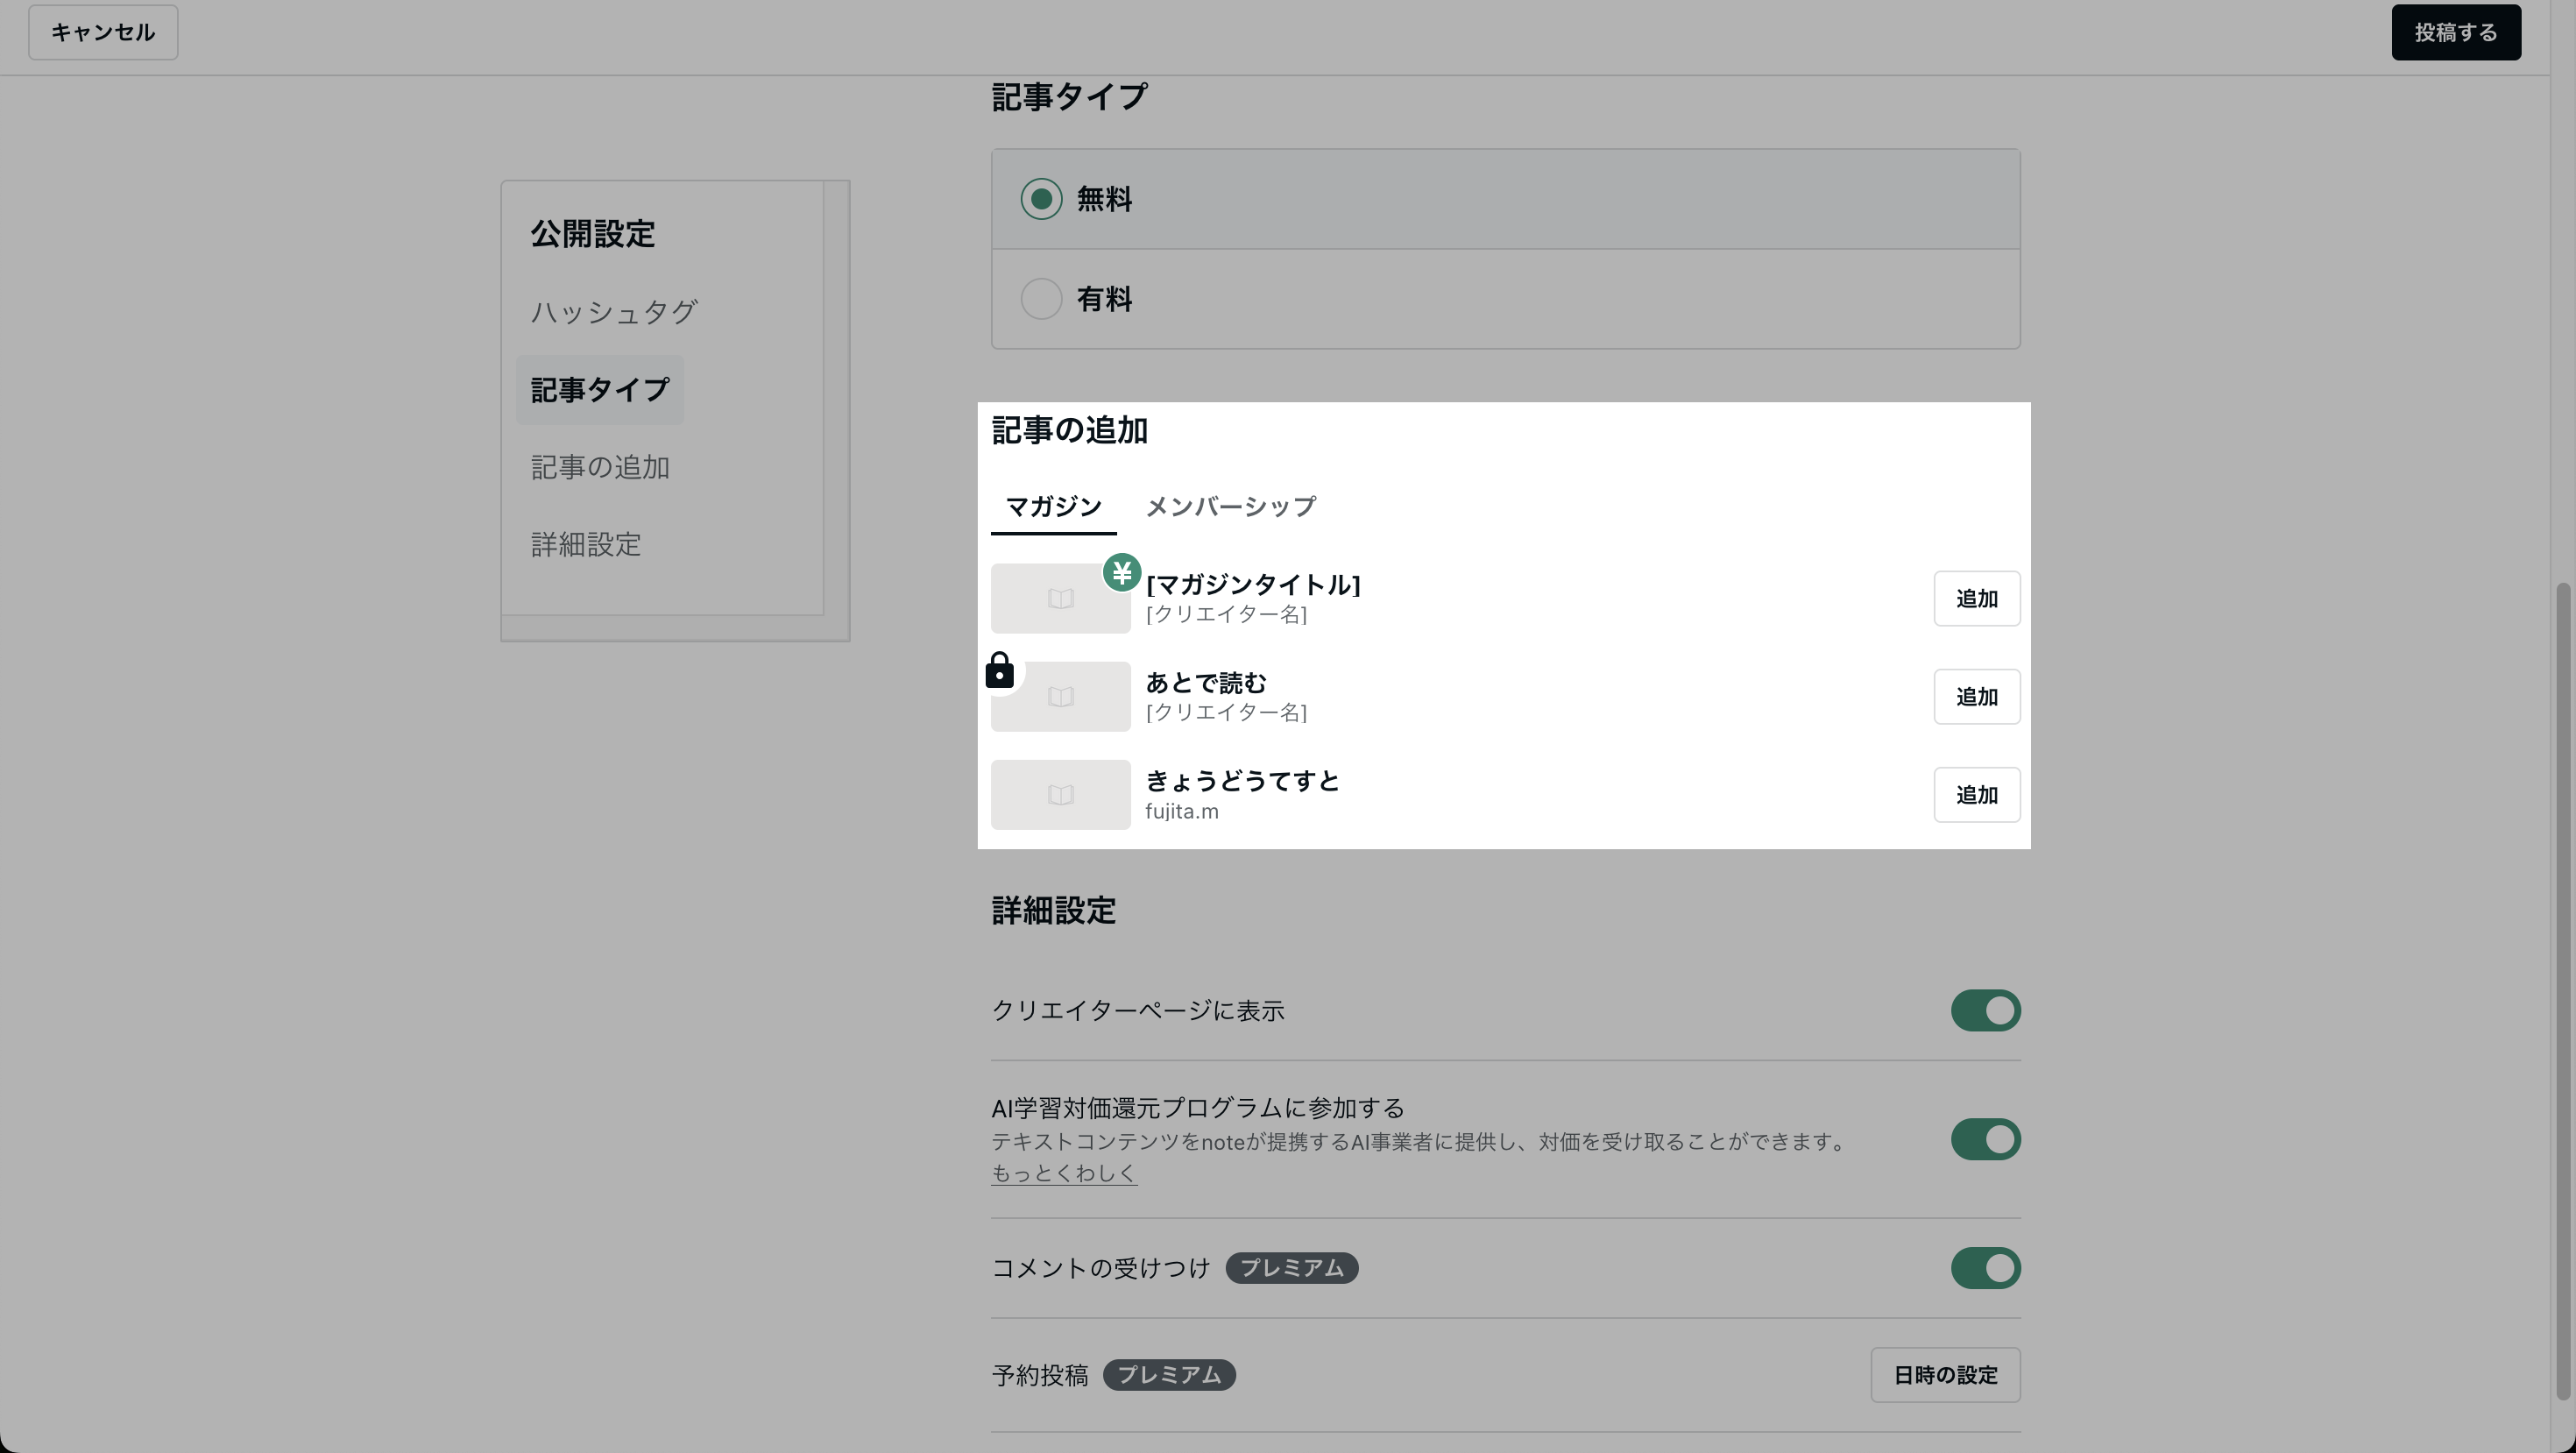Select the [マガジンタイトル] magazine thumbnail
The height and width of the screenshot is (1453, 2576).
click(x=1060, y=598)
